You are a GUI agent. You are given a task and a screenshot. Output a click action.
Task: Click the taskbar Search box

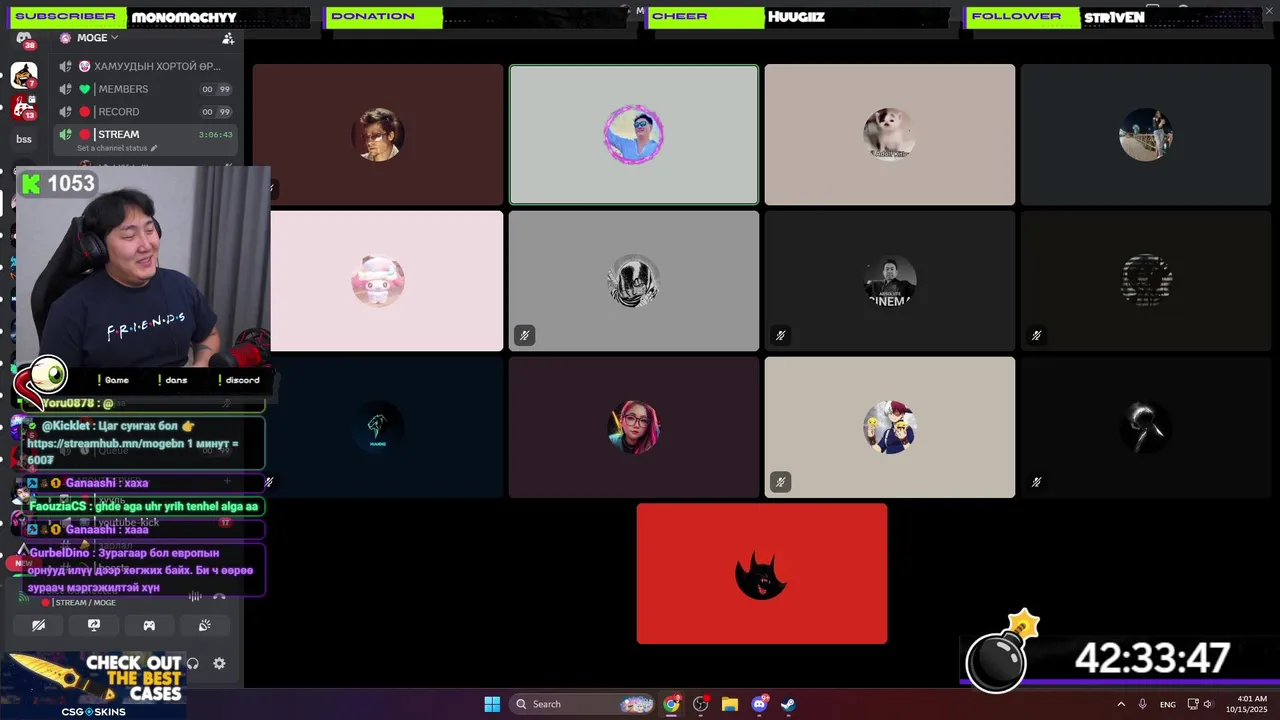coord(582,704)
